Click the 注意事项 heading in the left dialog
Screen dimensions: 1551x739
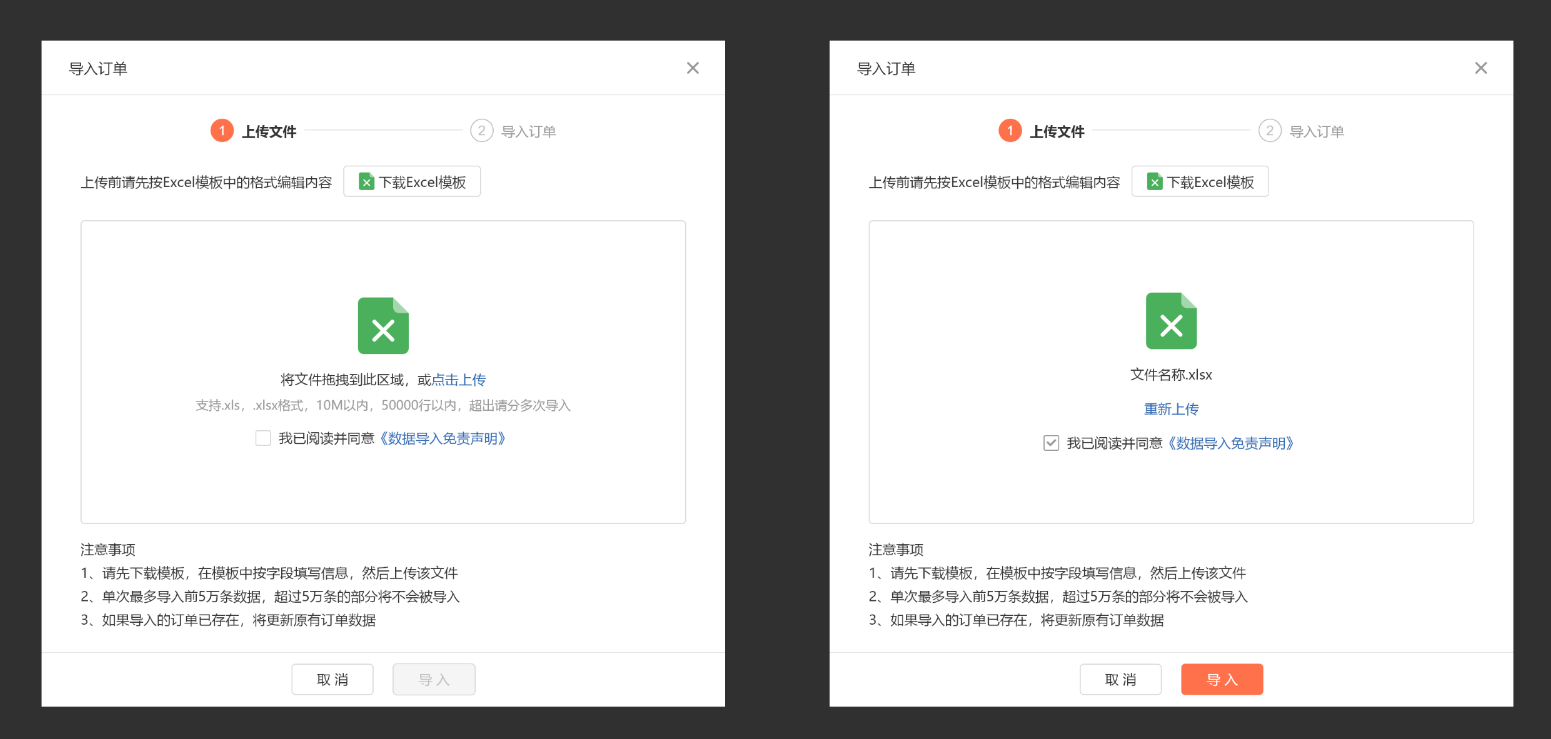click(x=108, y=549)
